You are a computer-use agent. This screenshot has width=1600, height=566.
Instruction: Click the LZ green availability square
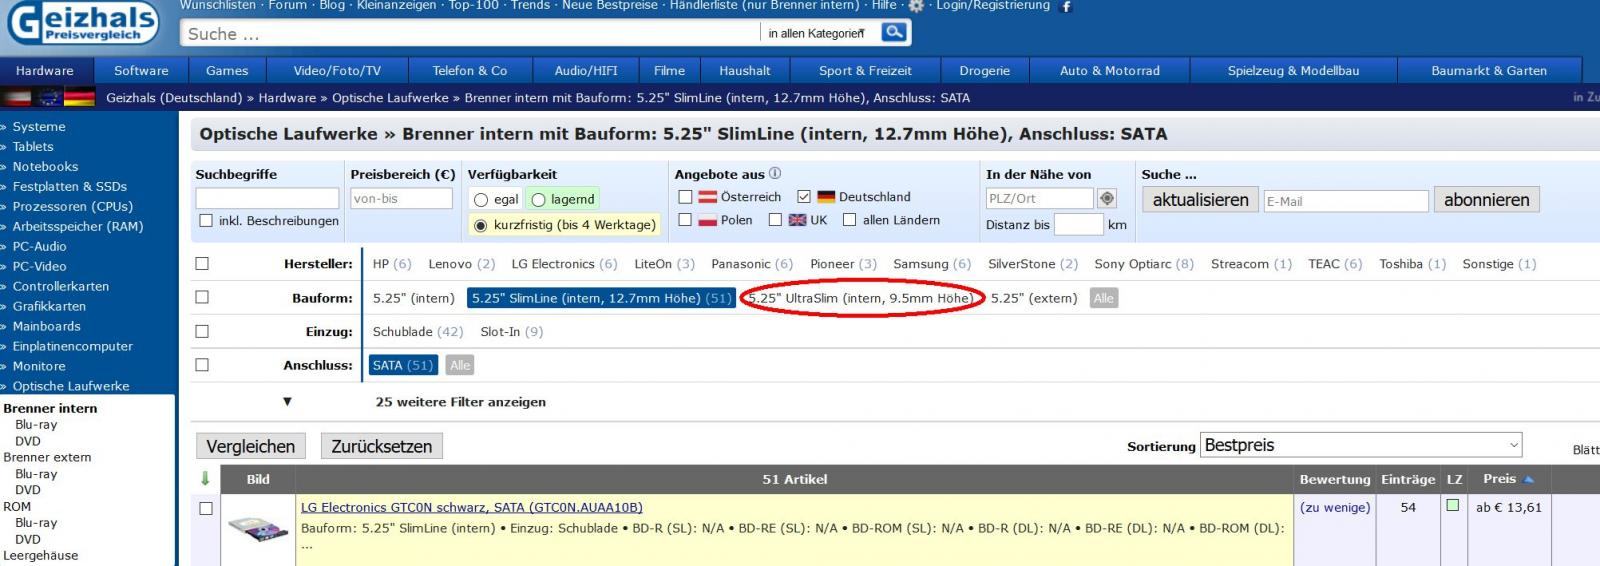tap(1453, 505)
